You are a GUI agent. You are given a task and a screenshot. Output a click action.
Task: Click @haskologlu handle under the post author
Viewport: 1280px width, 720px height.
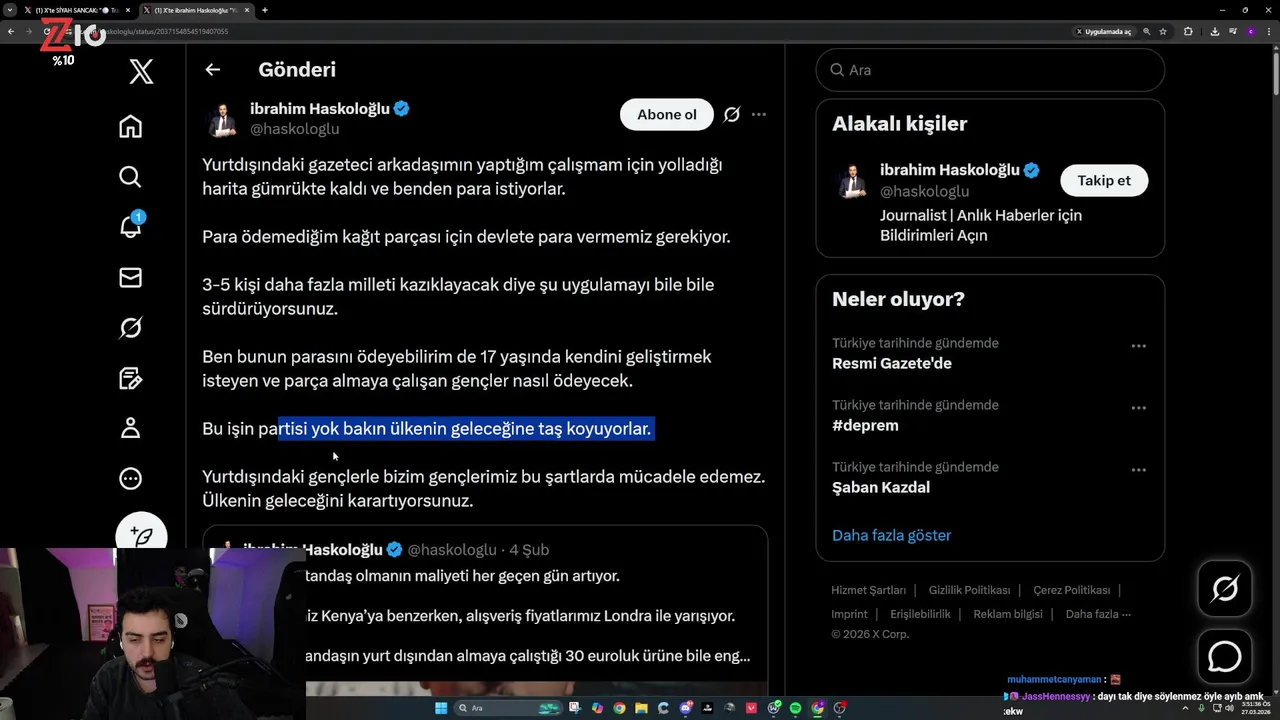tap(294, 129)
